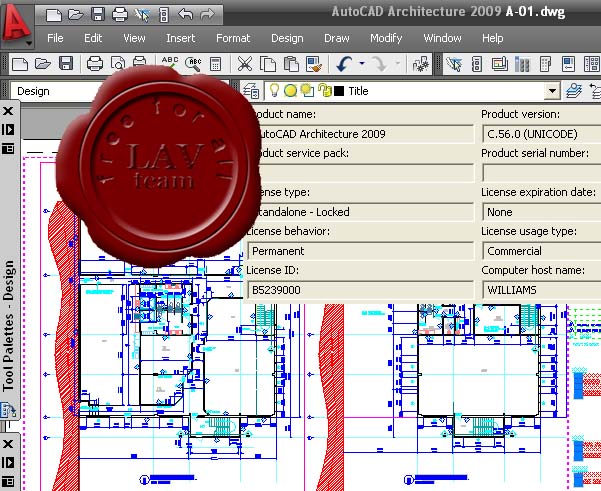The width and height of the screenshot is (601, 491).
Task: Open the Format menu
Action: click(x=233, y=38)
